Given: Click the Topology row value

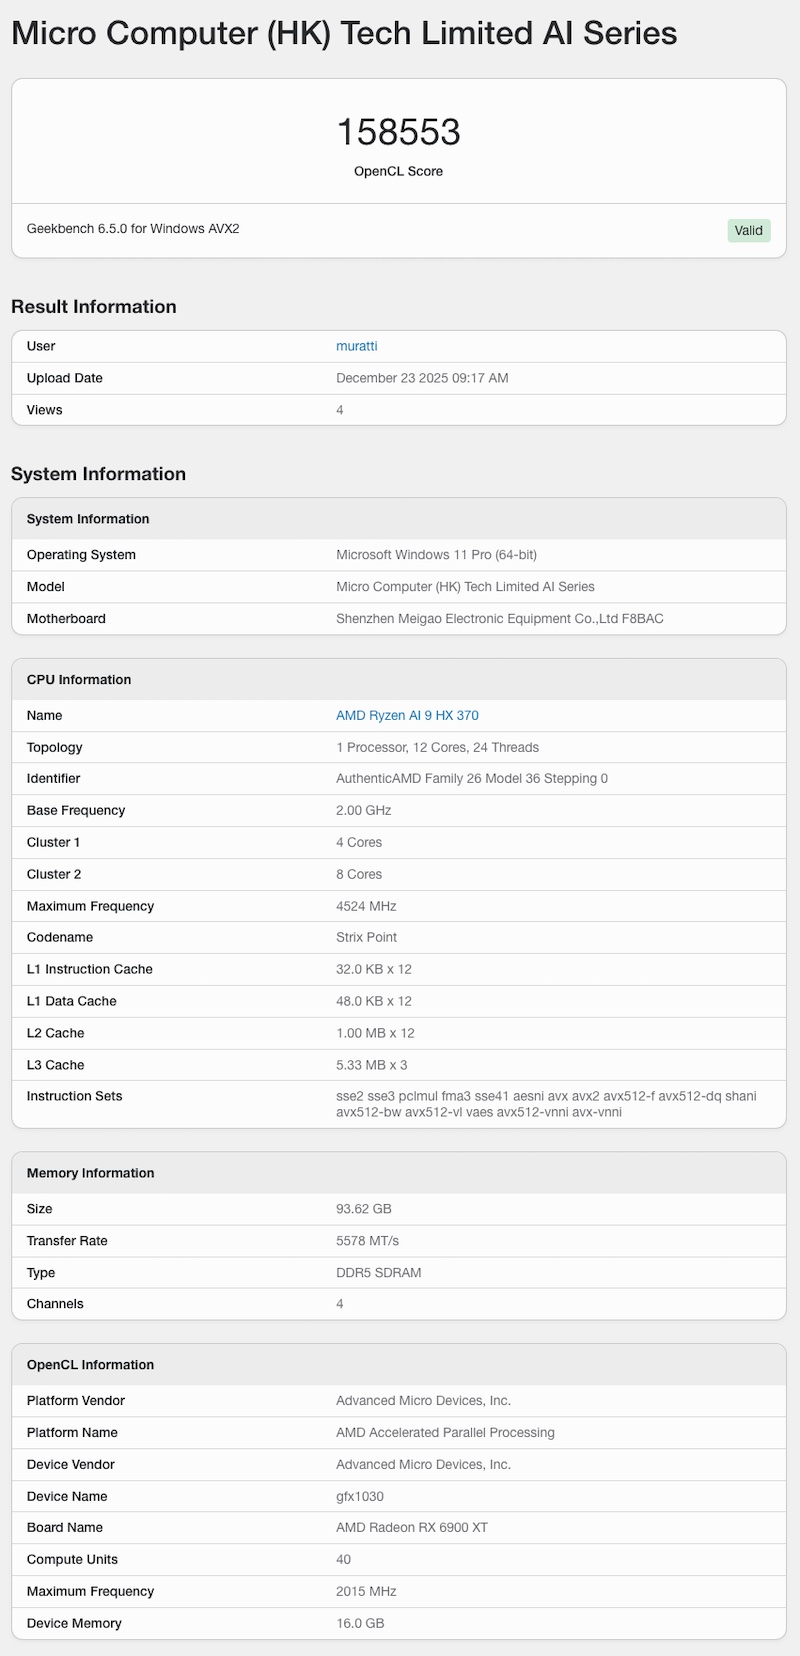Looking at the screenshot, I should 437,747.
